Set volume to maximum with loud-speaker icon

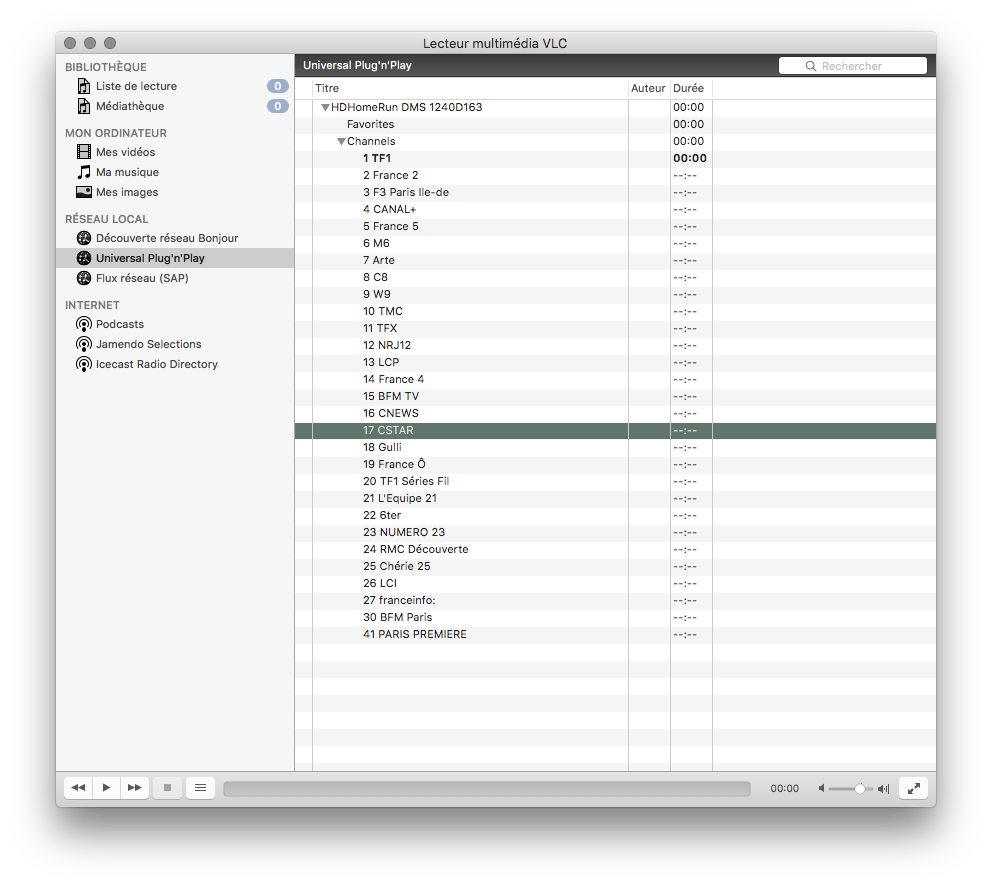click(x=884, y=788)
